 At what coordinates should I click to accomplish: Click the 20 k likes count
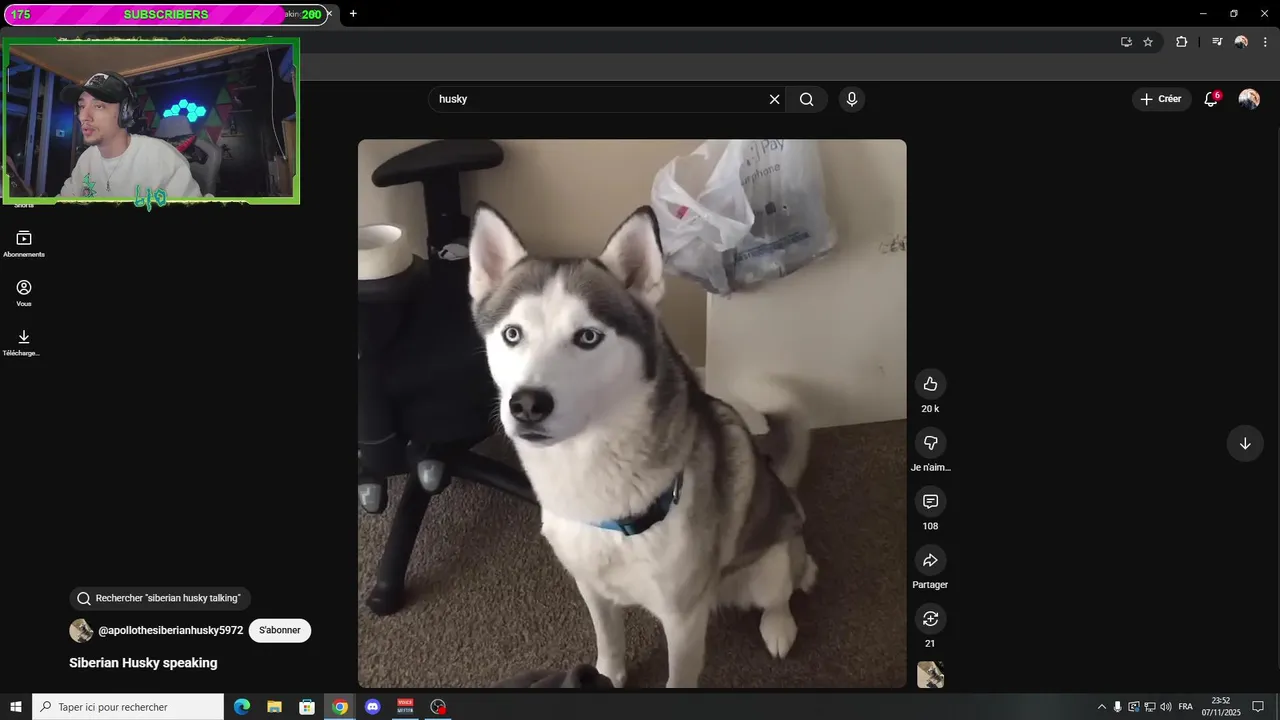tap(930, 409)
